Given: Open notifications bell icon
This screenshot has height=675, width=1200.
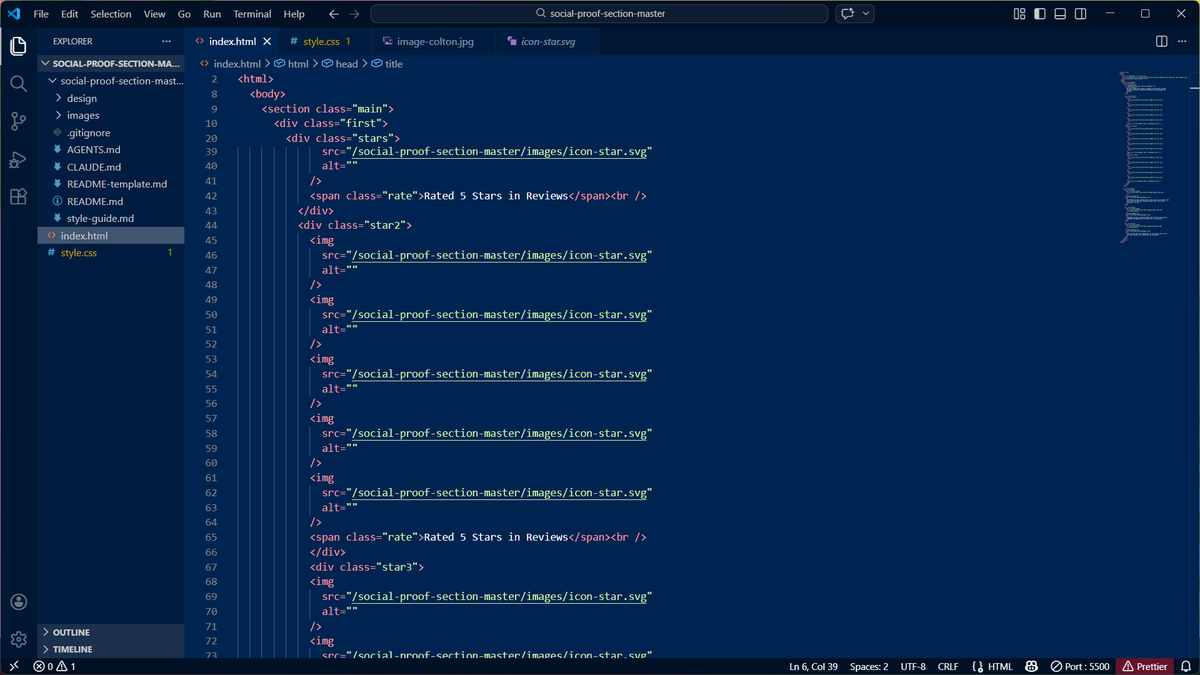Looking at the screenshot, I should tap(1185, 666).
